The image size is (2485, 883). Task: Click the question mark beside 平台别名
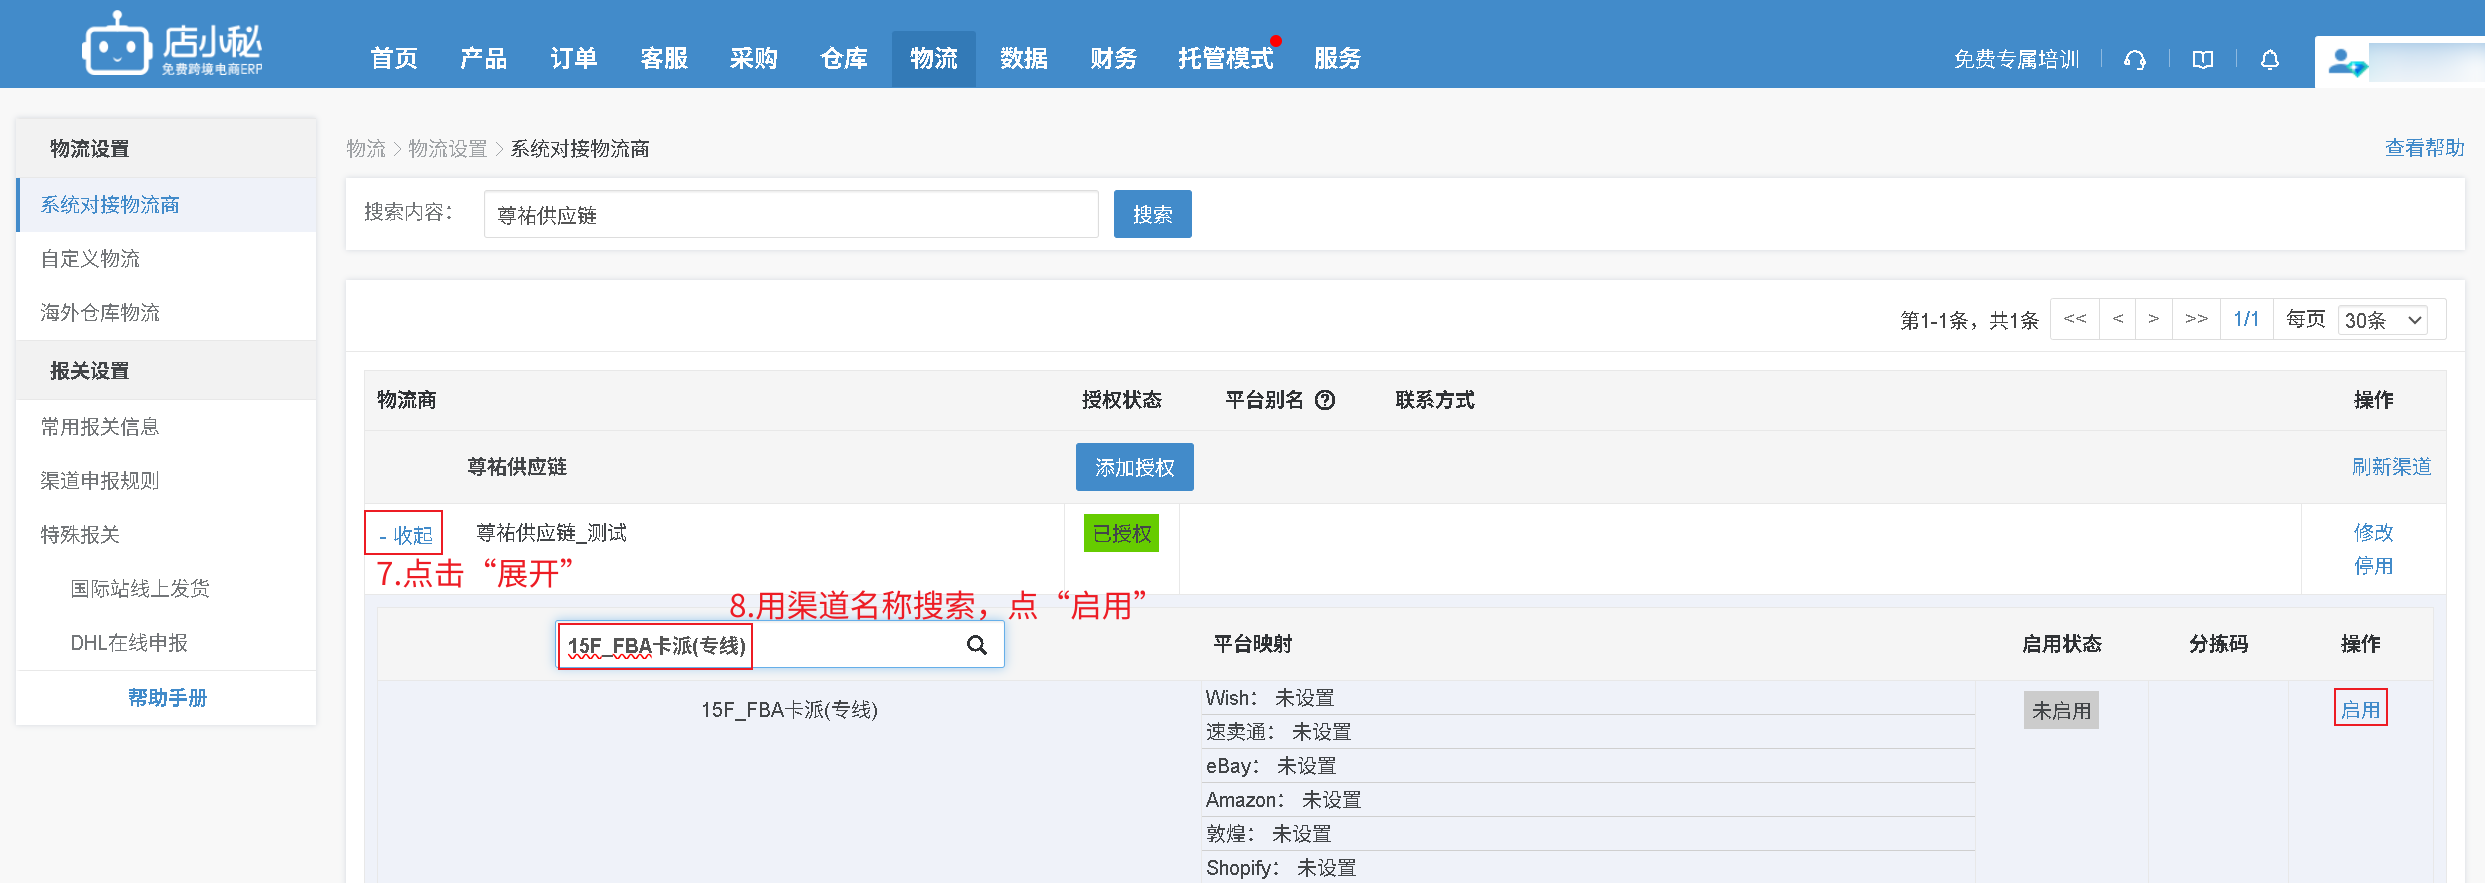(1325, 400)
